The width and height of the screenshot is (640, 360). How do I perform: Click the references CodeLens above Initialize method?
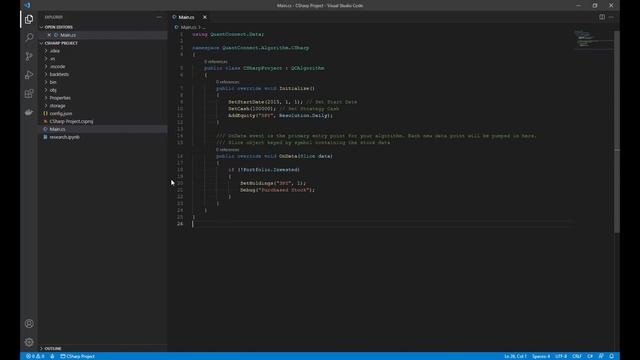coord(227,82)
